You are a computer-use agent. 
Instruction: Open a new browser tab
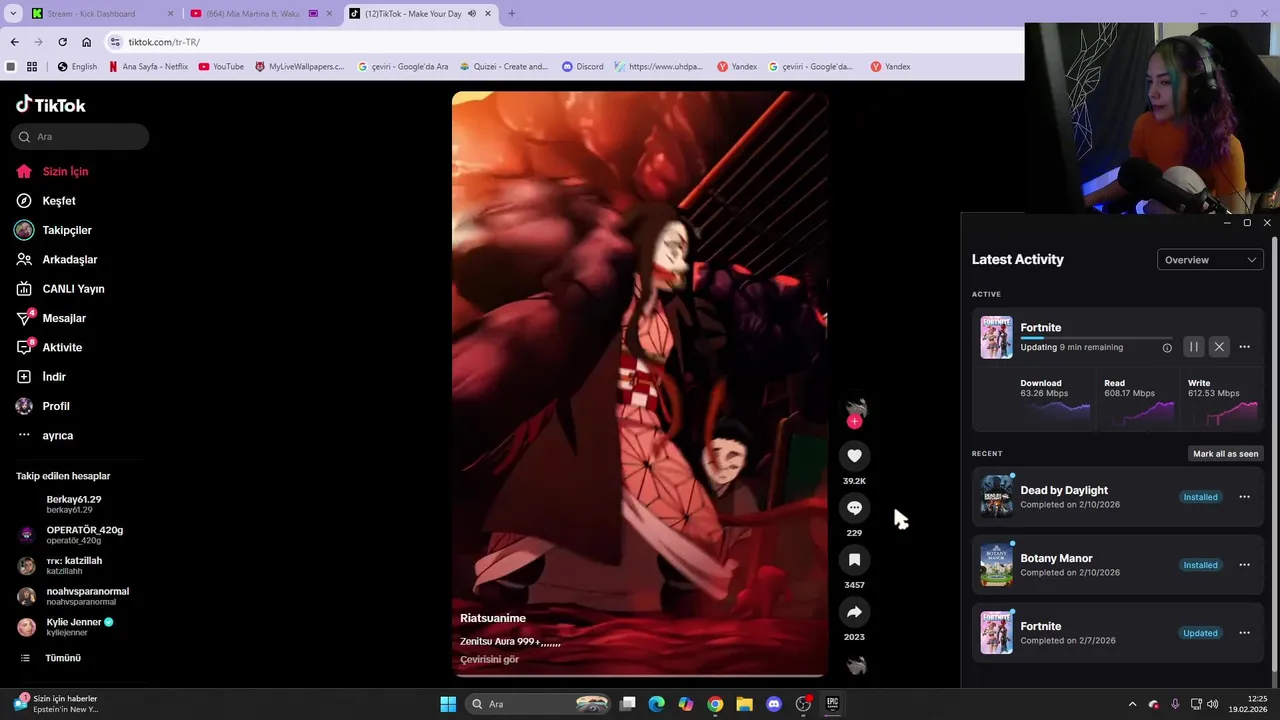click(x=512, y=14)
